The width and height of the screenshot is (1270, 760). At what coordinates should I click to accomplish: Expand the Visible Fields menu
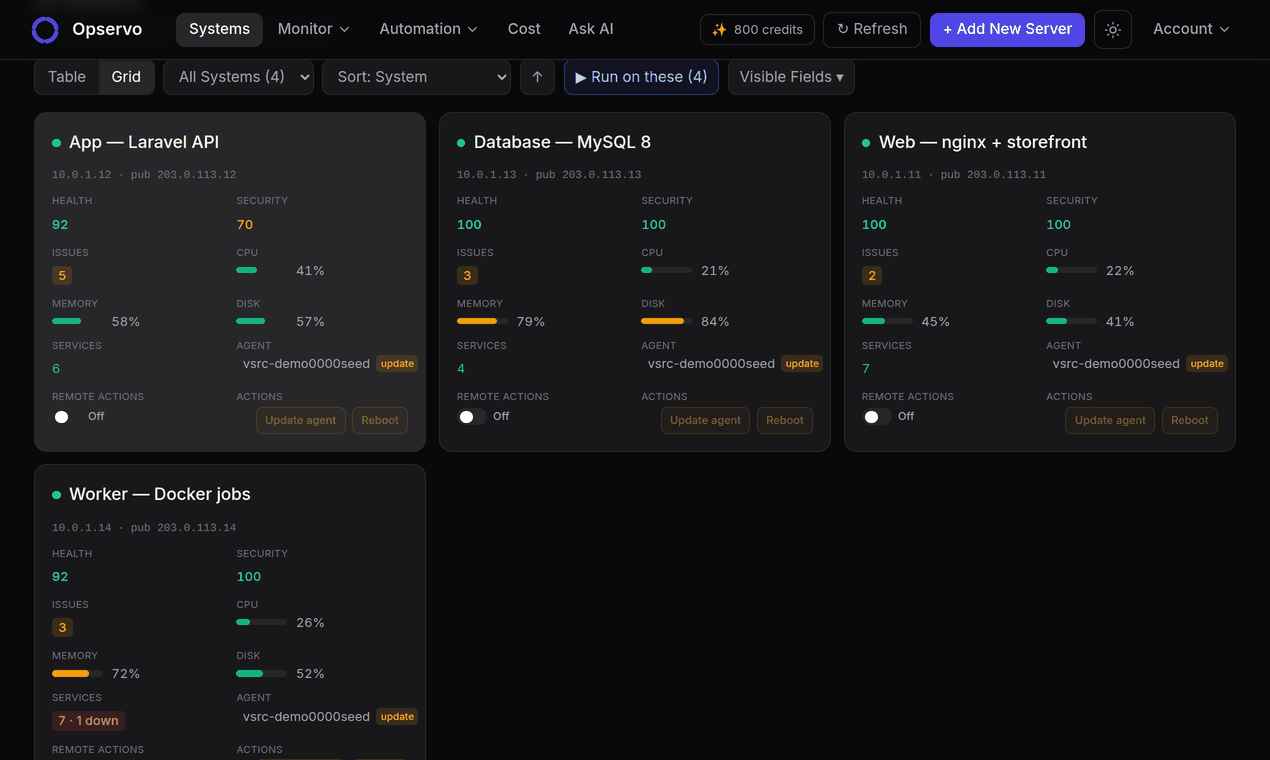coord(791,77)
